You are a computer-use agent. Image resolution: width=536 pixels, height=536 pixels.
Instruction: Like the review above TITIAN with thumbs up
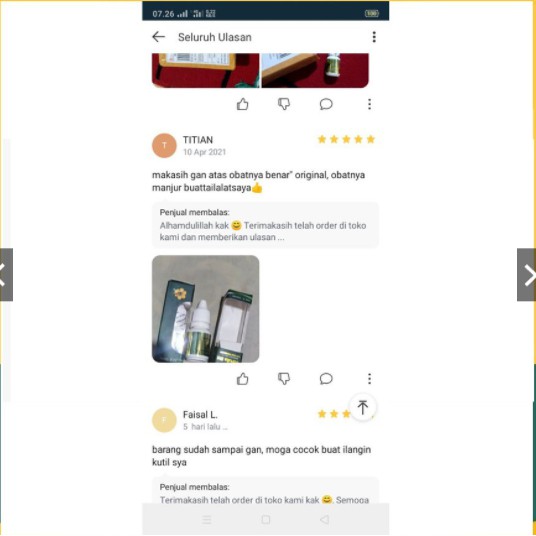coord(242,104)
